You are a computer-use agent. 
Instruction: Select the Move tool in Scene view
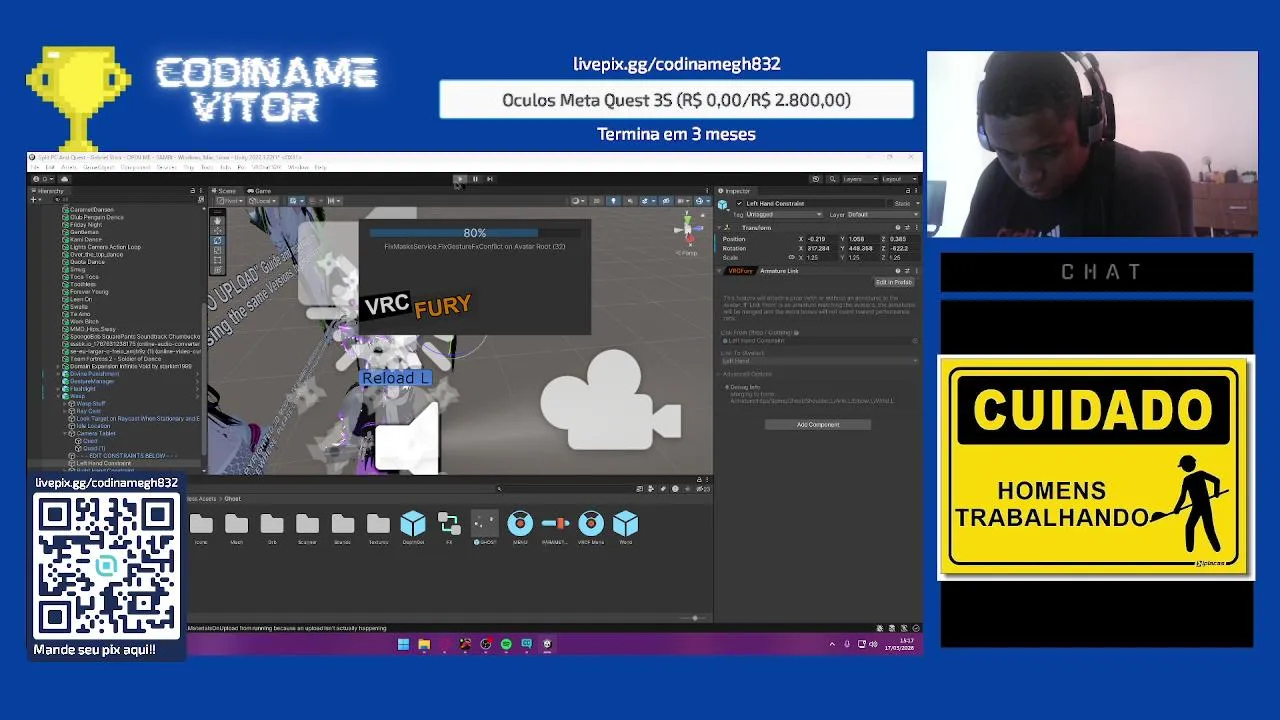217,230
